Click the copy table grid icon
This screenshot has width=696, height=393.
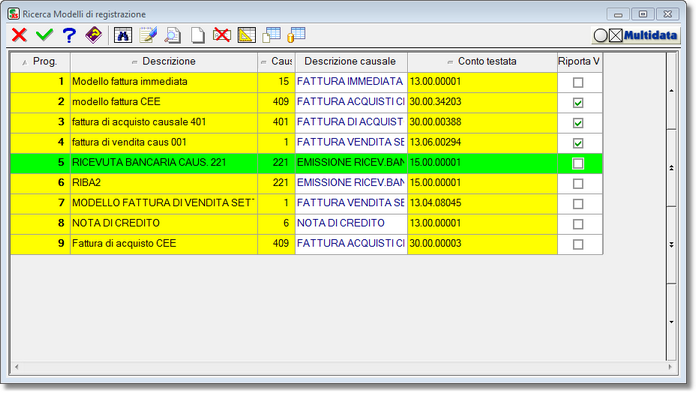click(x=271, y=35)
